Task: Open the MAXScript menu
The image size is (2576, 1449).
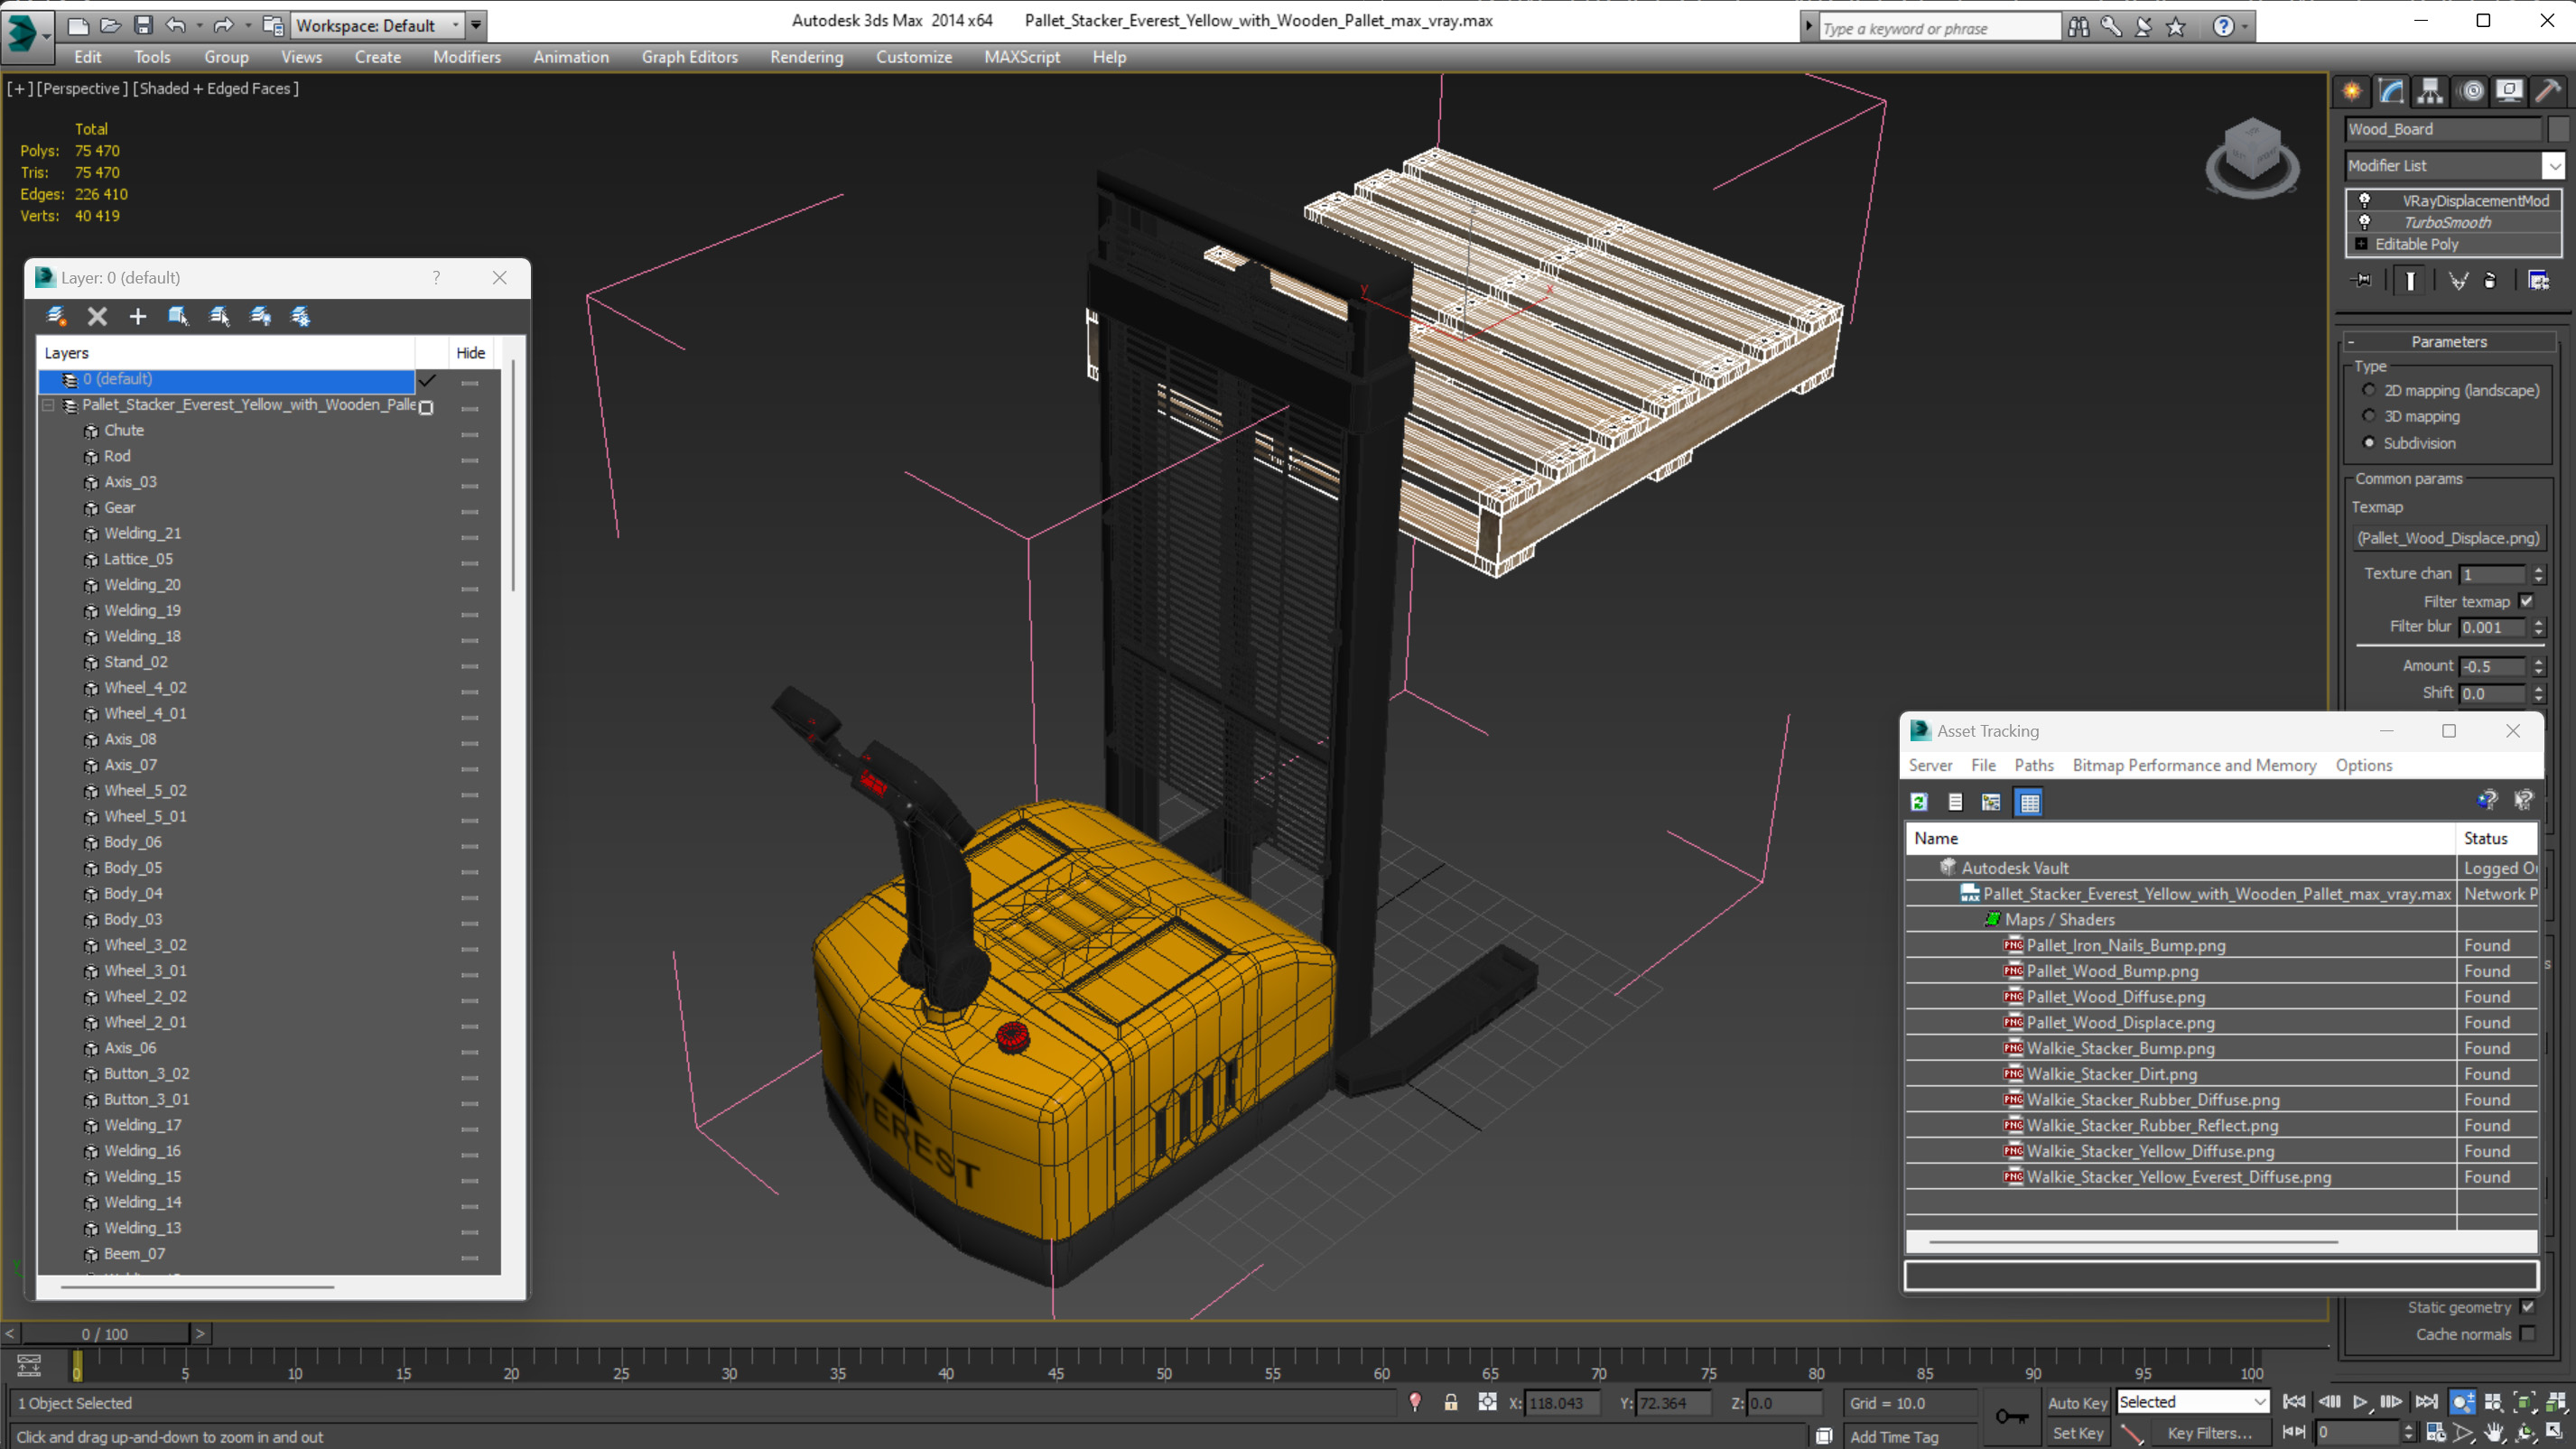Action: click(1022, 57)
